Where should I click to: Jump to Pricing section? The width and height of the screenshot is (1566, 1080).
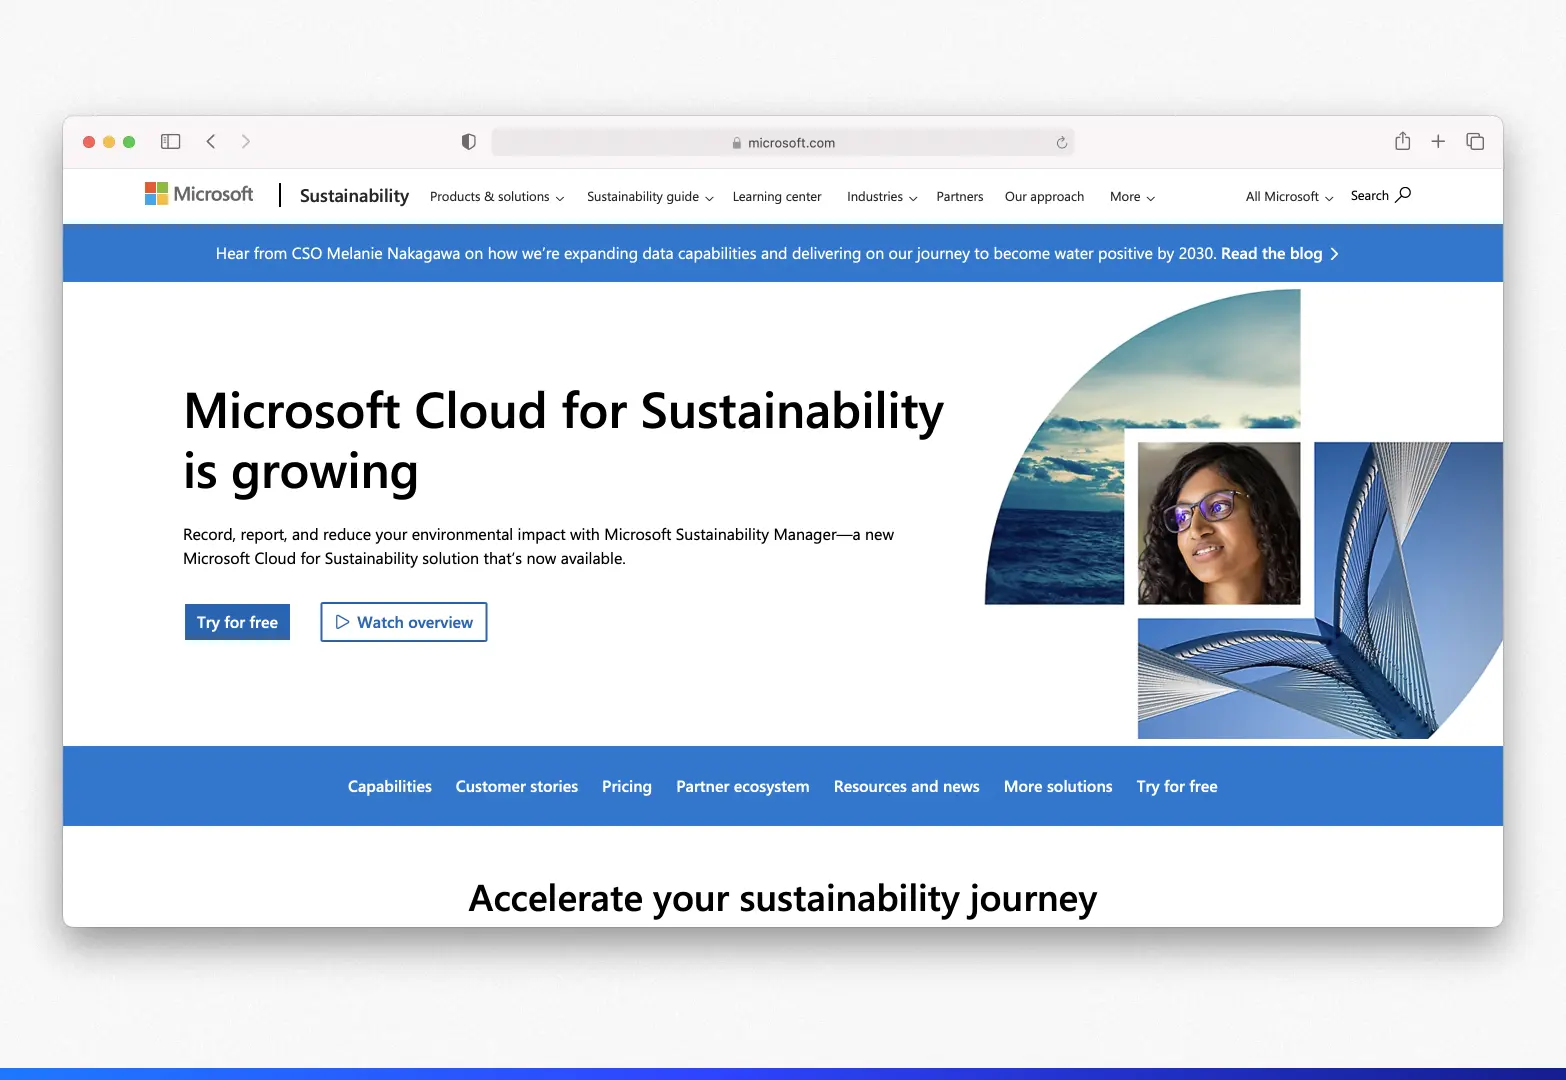[x=627, y=787]
